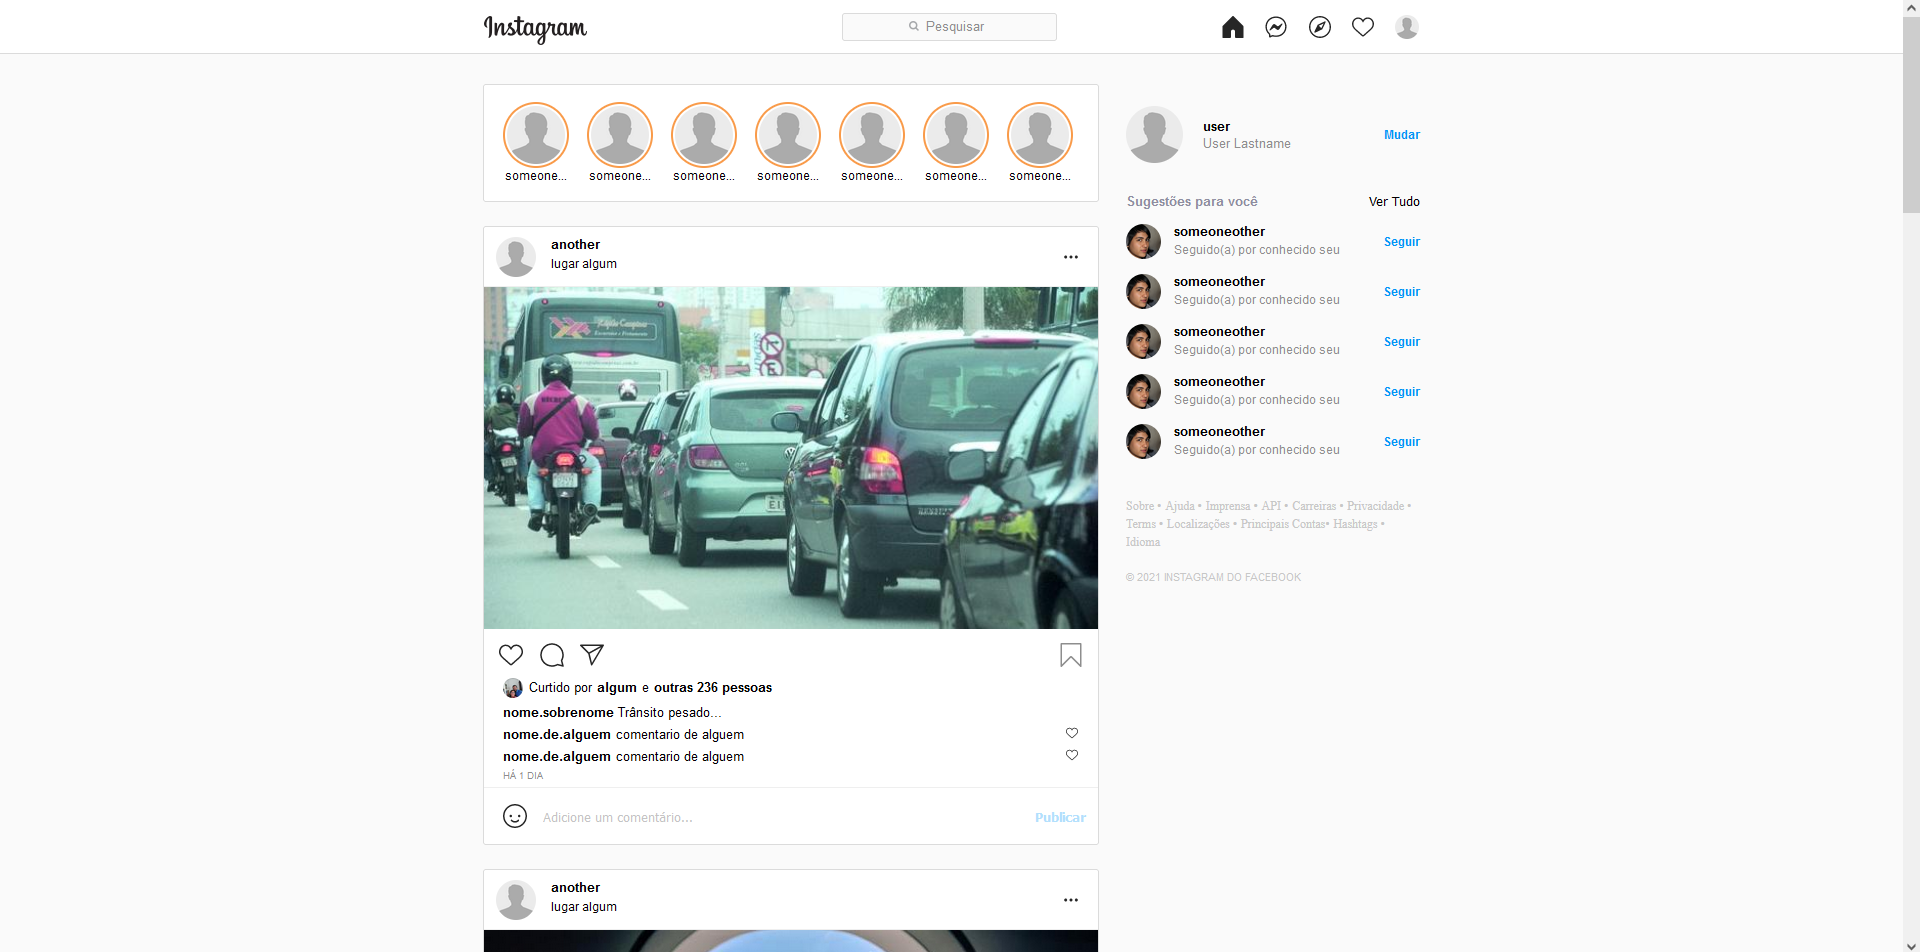1920x952 pixels.
Task: Open the Imprensa footer link
Action: [1228, 506]
